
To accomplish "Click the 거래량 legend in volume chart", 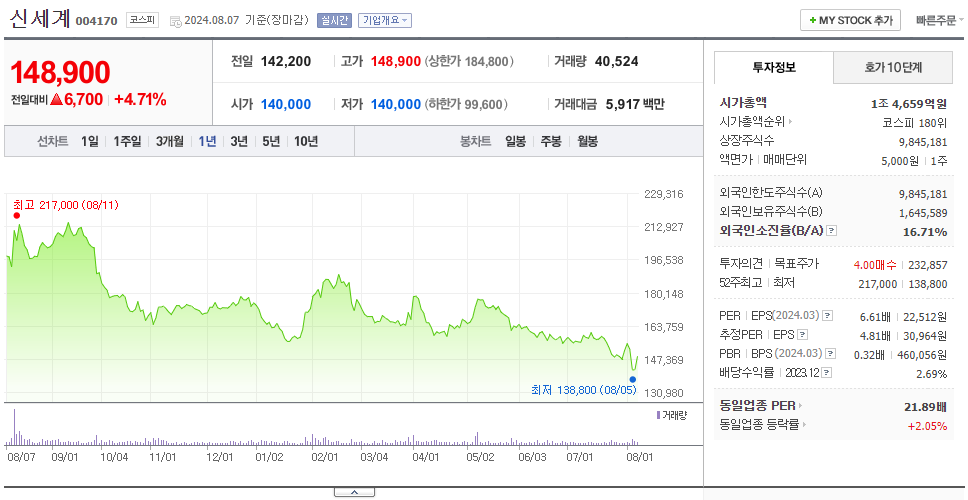I will (x=672, y=415).
